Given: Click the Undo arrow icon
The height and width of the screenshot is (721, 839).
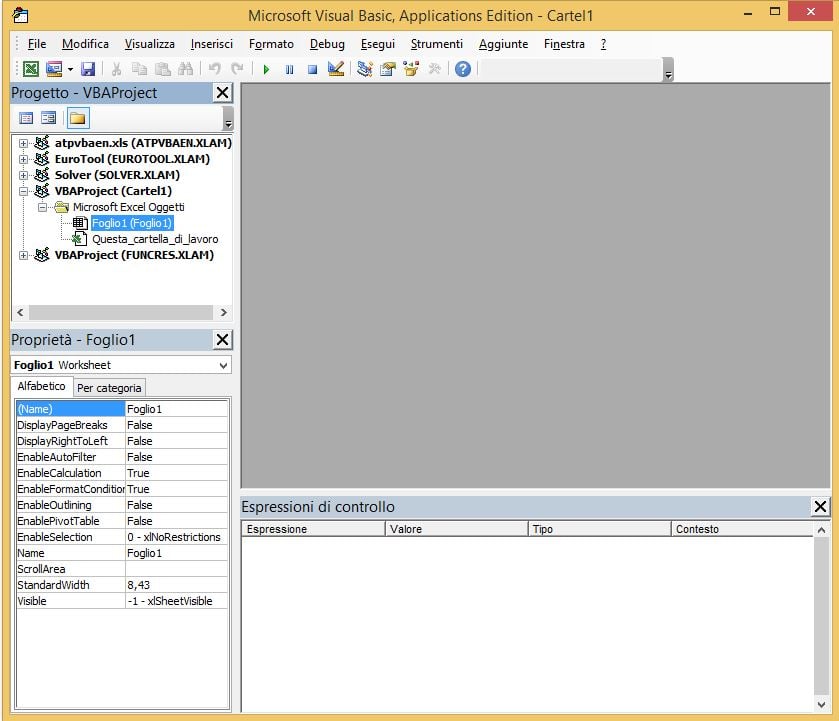Looking at the screenshot, I should 215,69.
